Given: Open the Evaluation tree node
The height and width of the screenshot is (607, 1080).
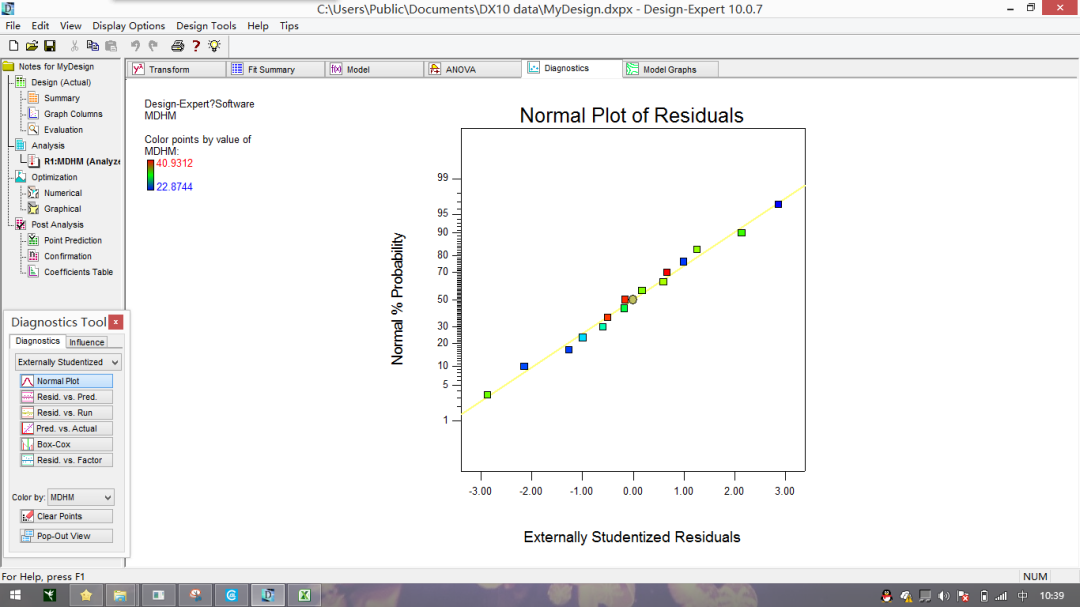Looking at the screenshot, I should 63,130.
